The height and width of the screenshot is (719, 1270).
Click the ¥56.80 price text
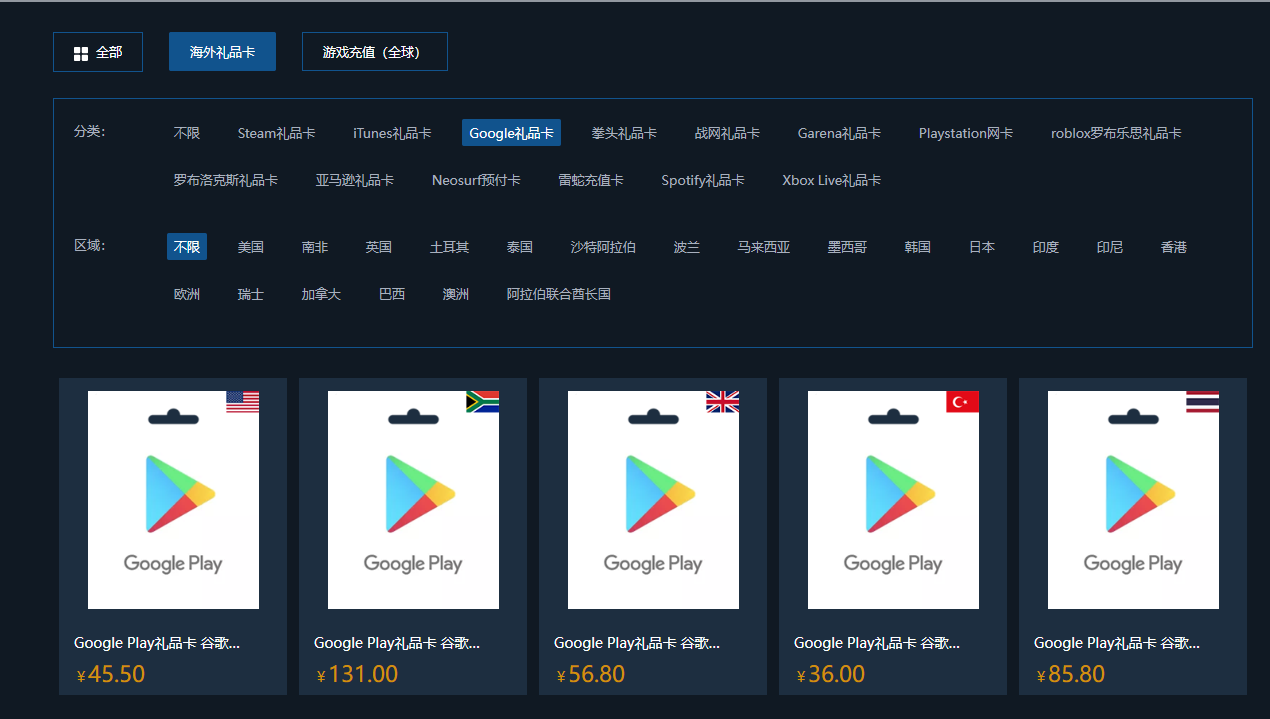point(591,675)
